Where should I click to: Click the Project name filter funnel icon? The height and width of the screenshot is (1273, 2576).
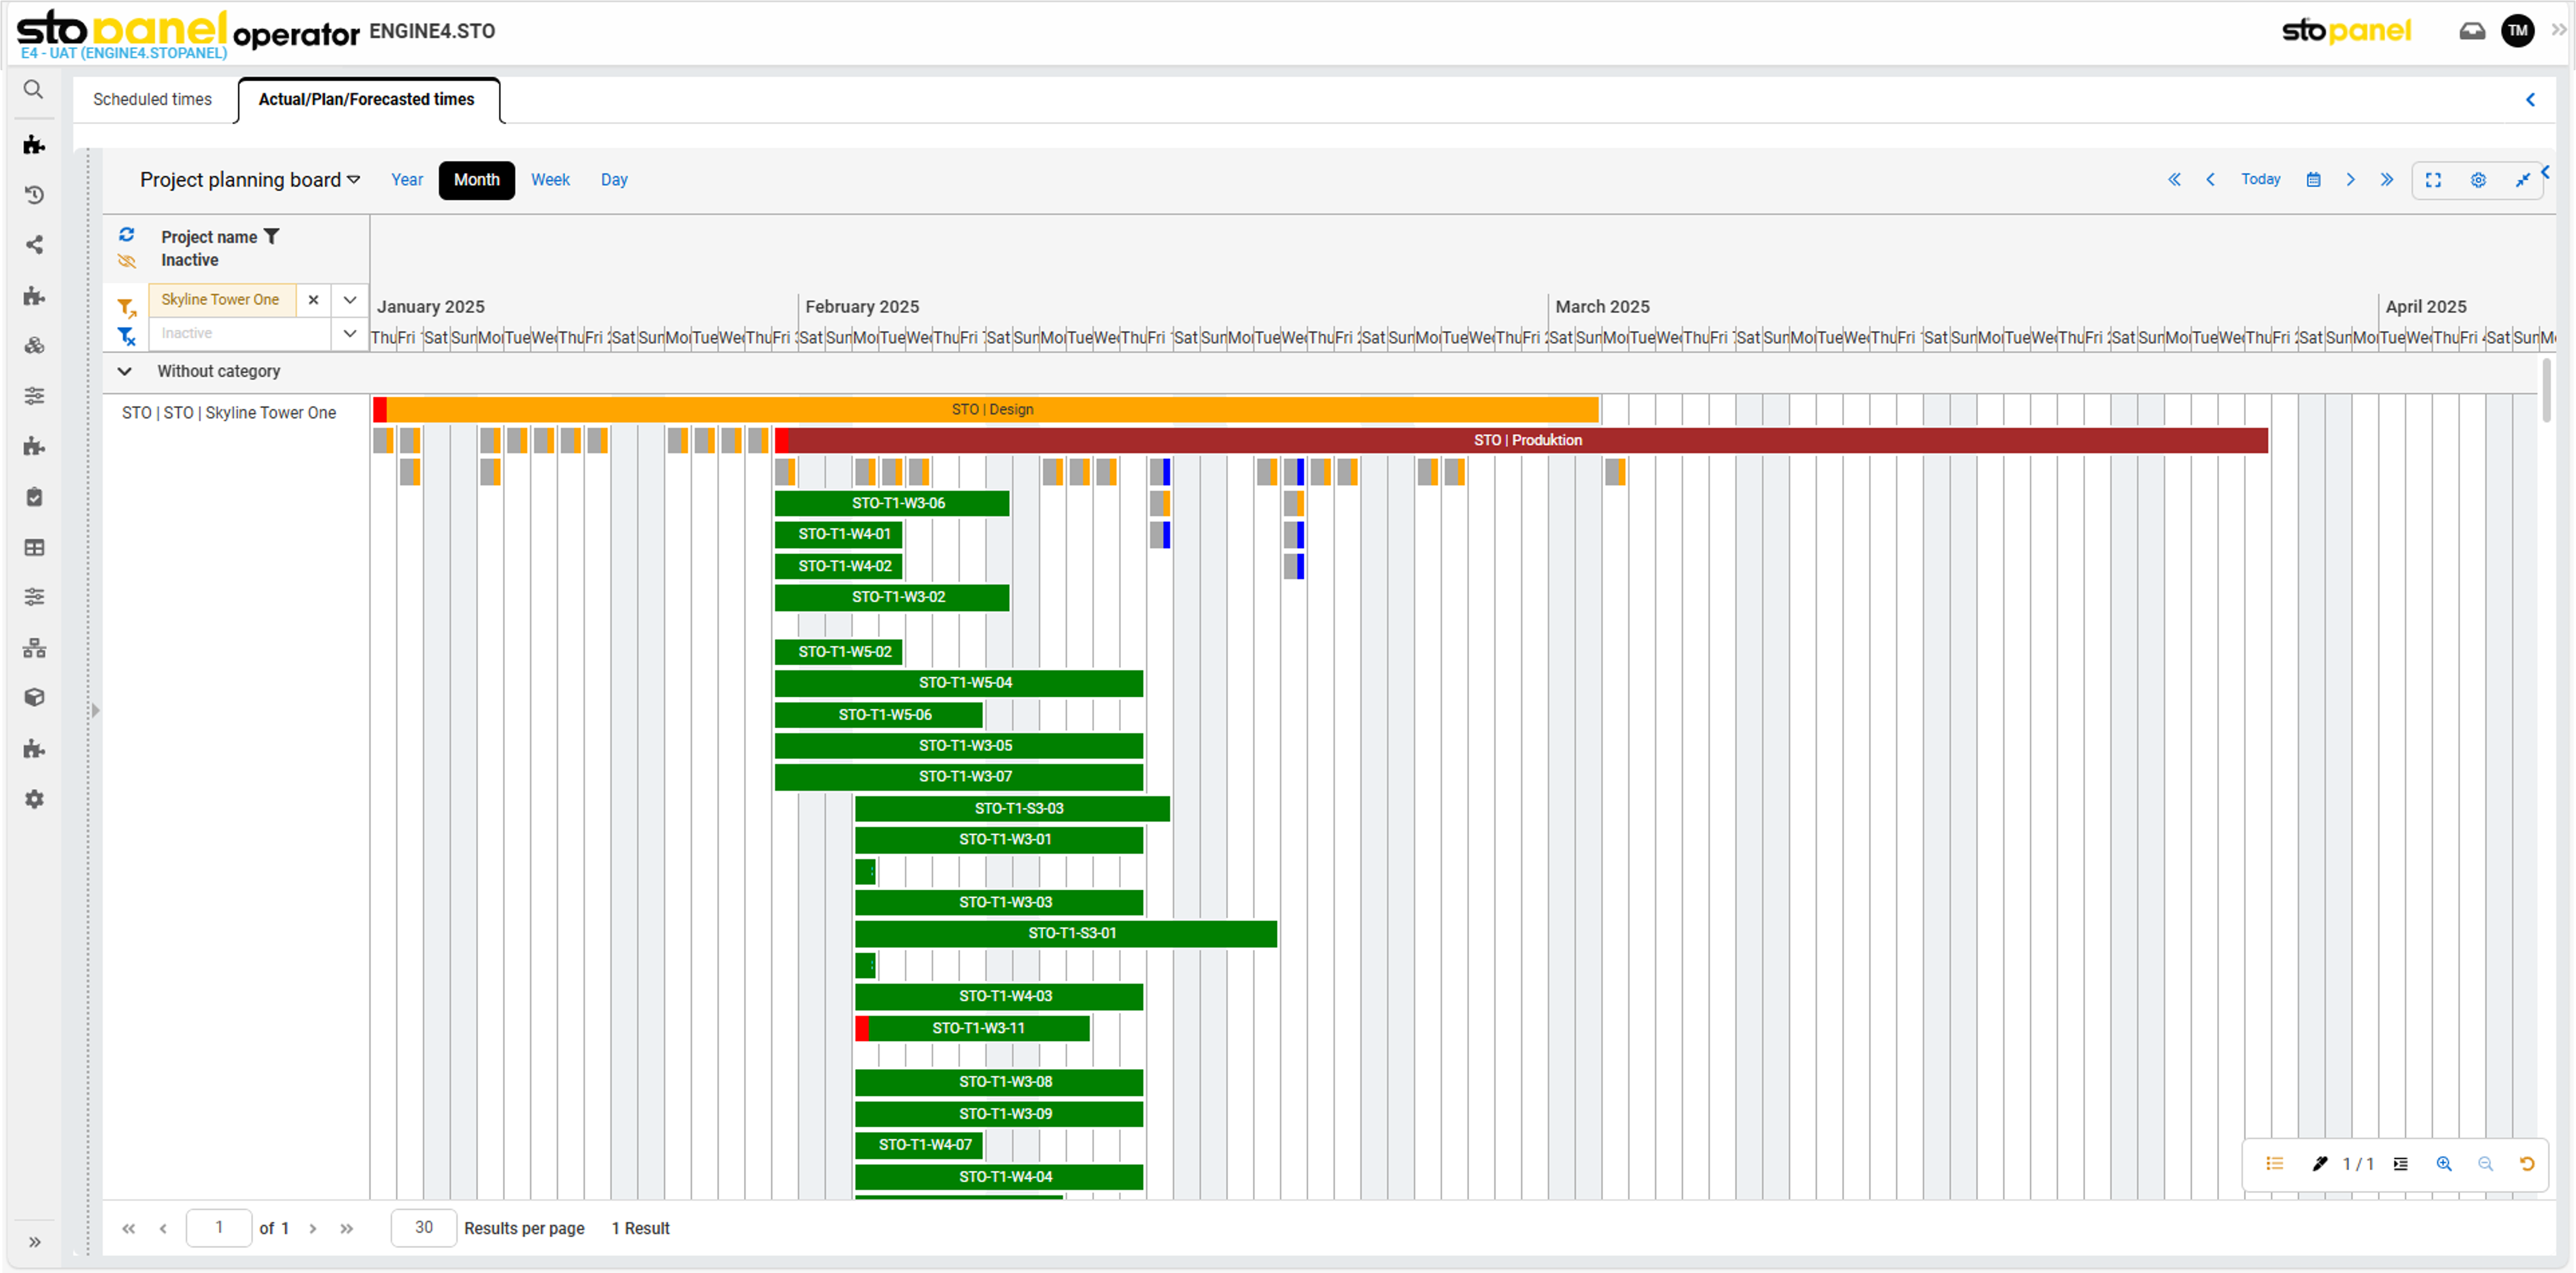point(271,237)
